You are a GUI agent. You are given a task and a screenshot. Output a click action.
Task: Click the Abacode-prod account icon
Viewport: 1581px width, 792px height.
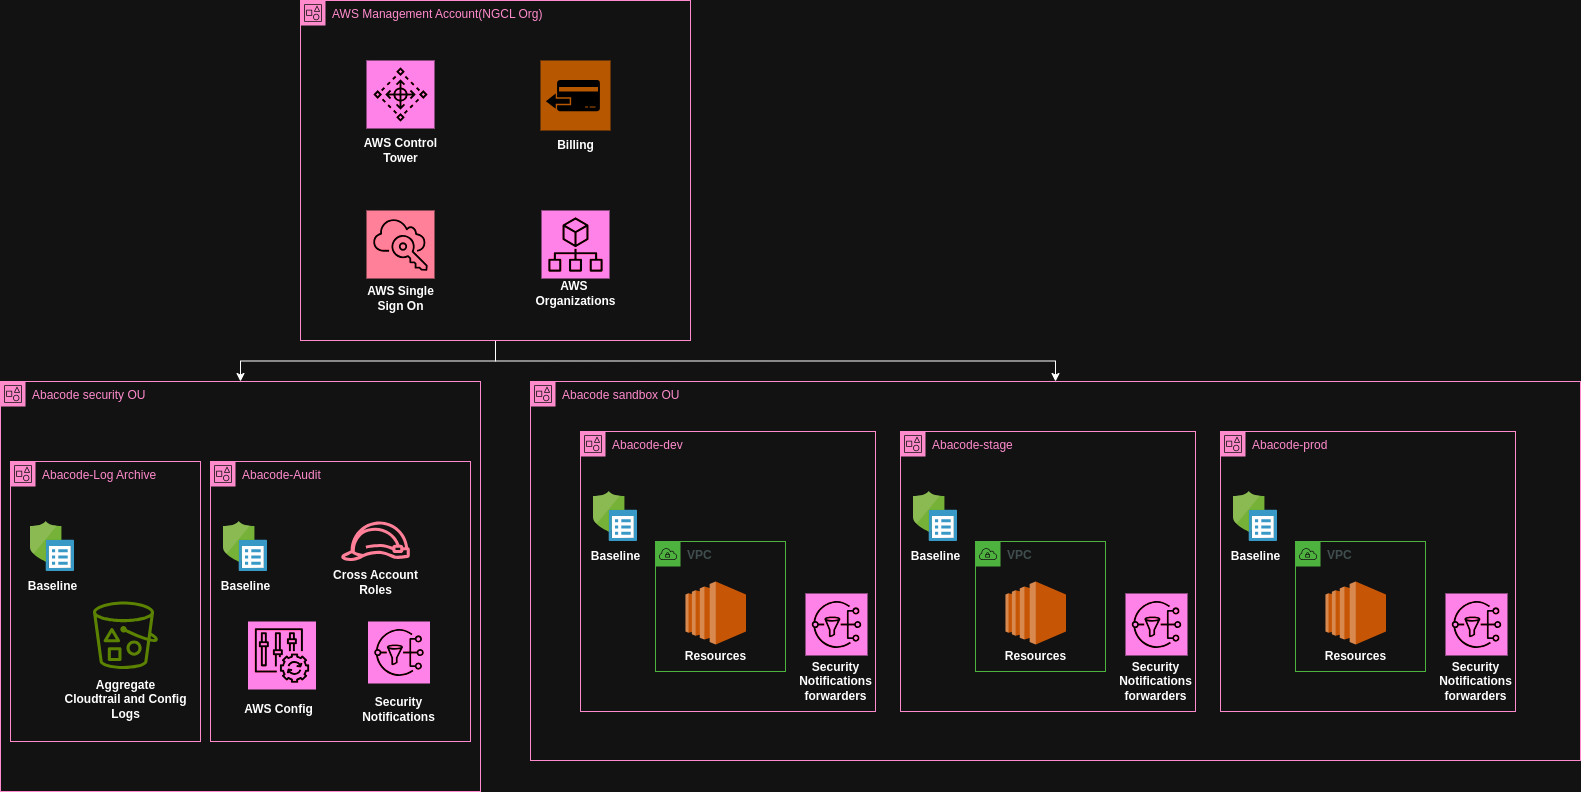click(x=1233, y=444)
